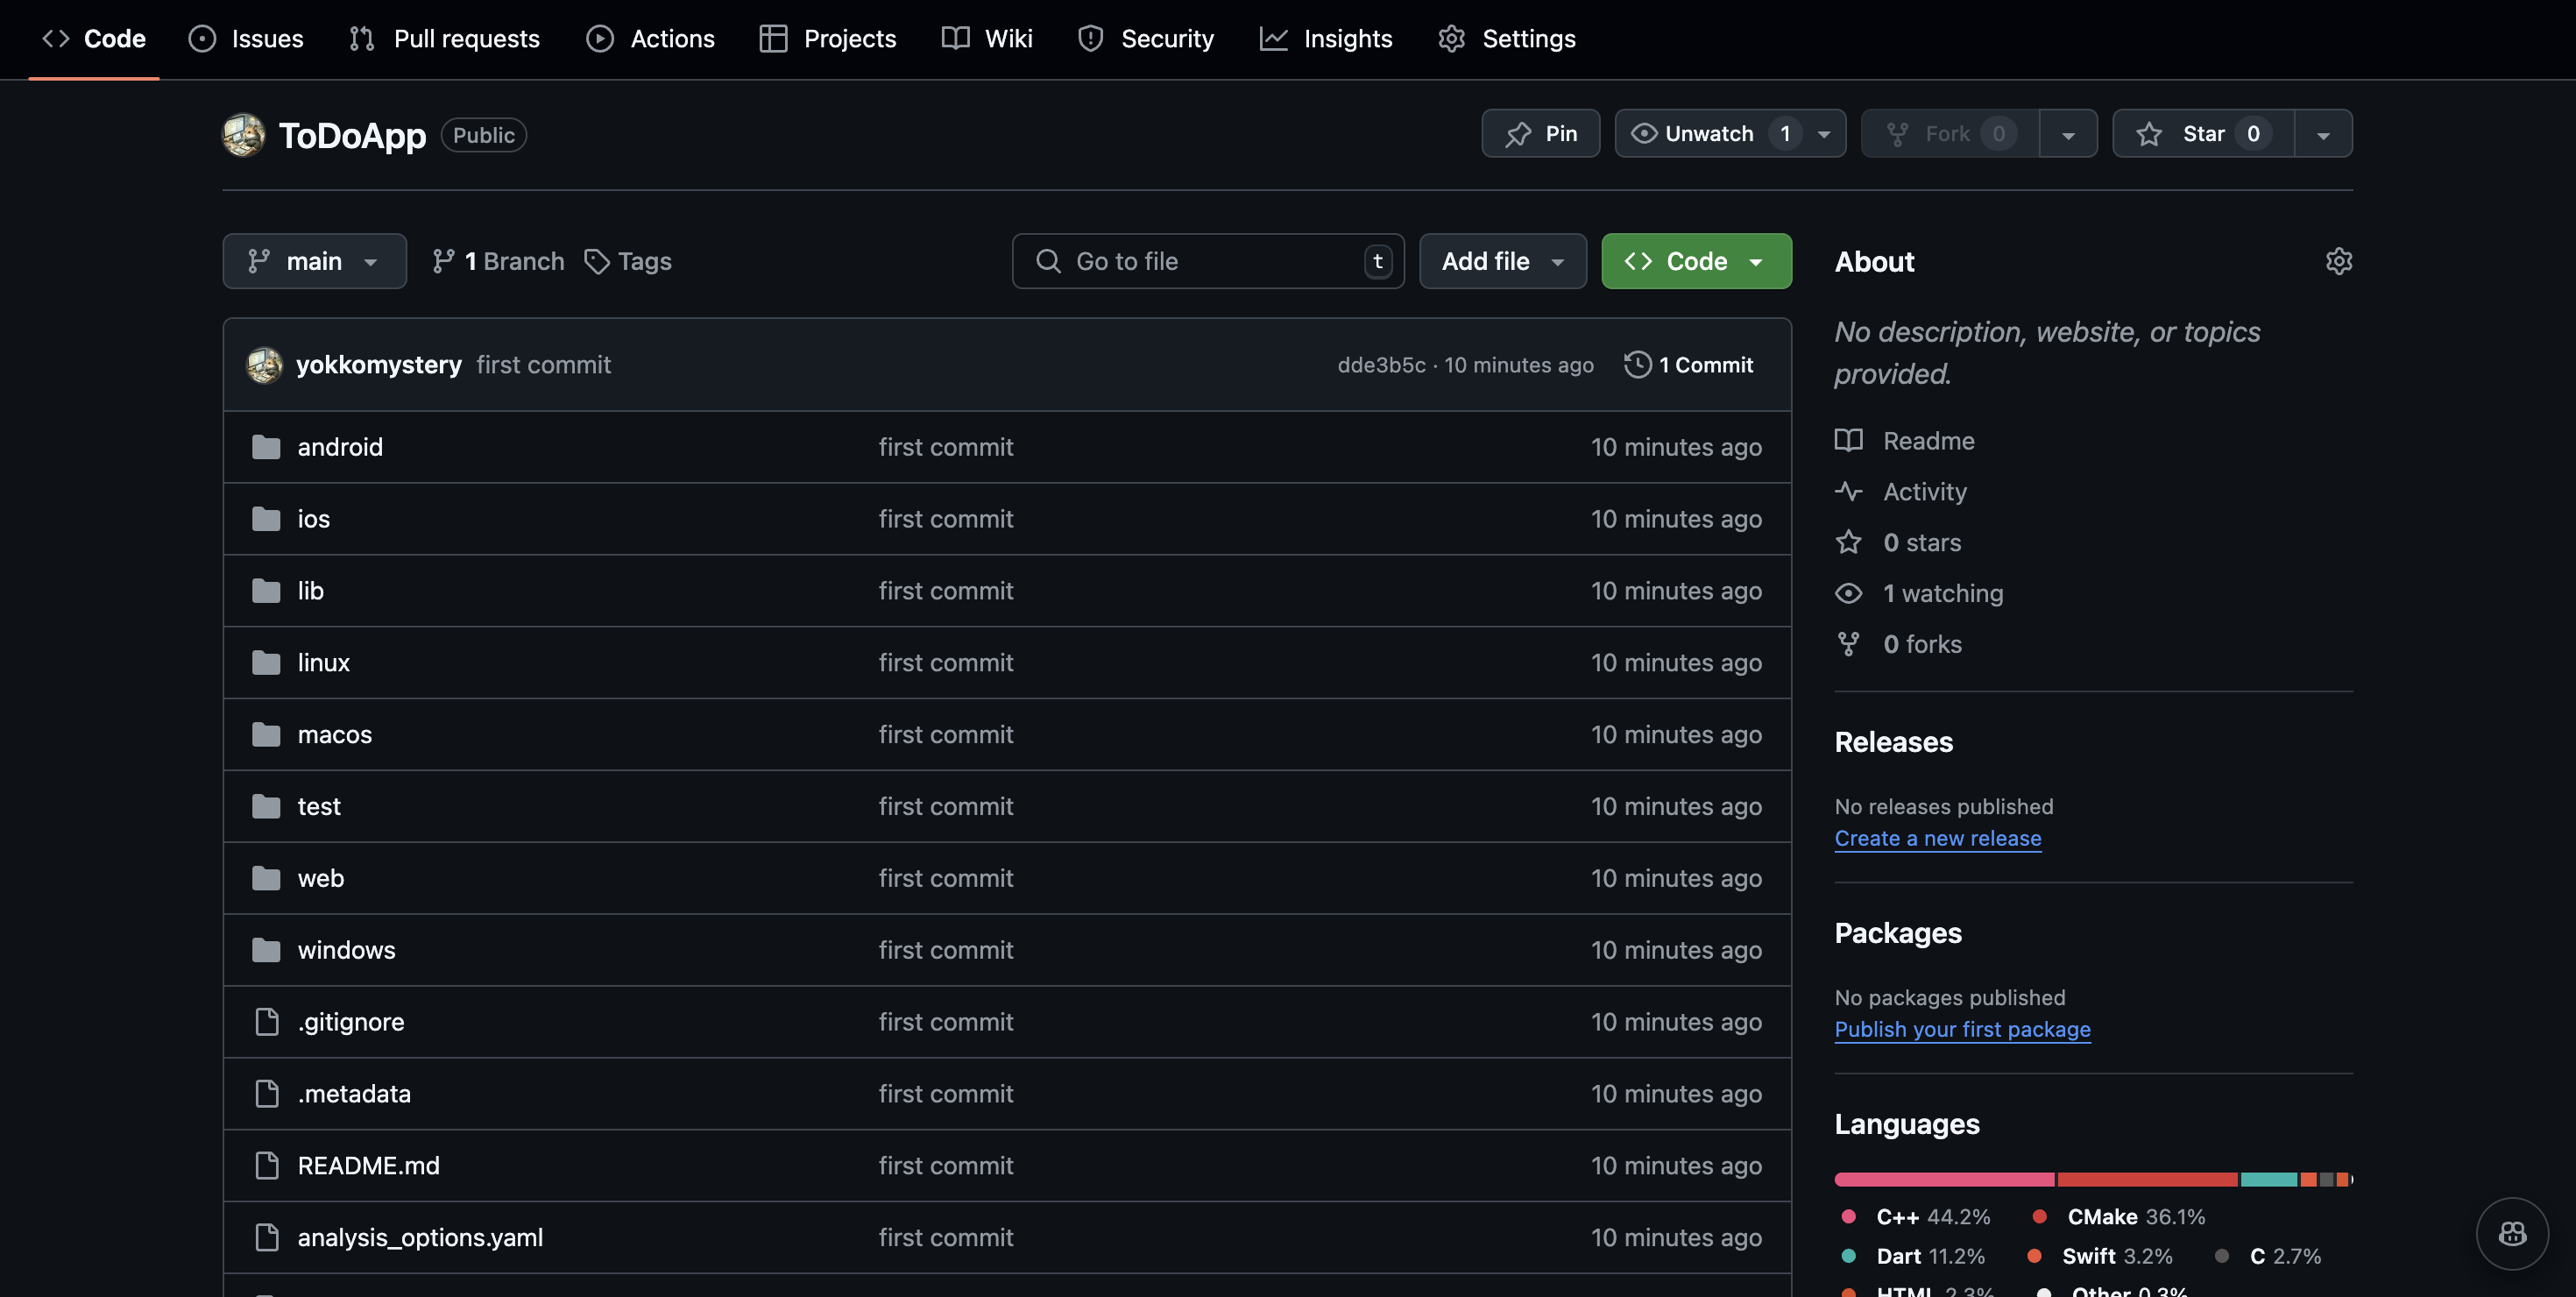Click the C++ segment of languages bar
This screenshot has height=1297, width=2576.
pyautogui.click(x=1943, y=1180)
